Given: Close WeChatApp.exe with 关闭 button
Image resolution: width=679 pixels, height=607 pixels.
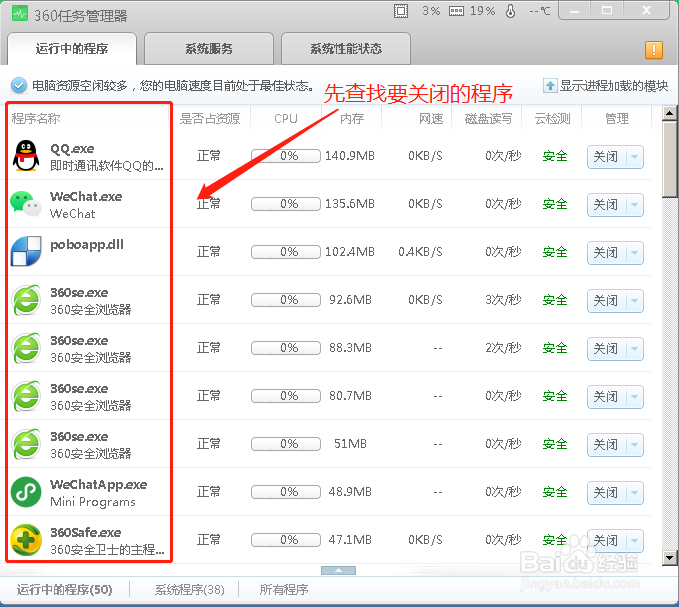Looking at the screenshot, I should (607, 493).
